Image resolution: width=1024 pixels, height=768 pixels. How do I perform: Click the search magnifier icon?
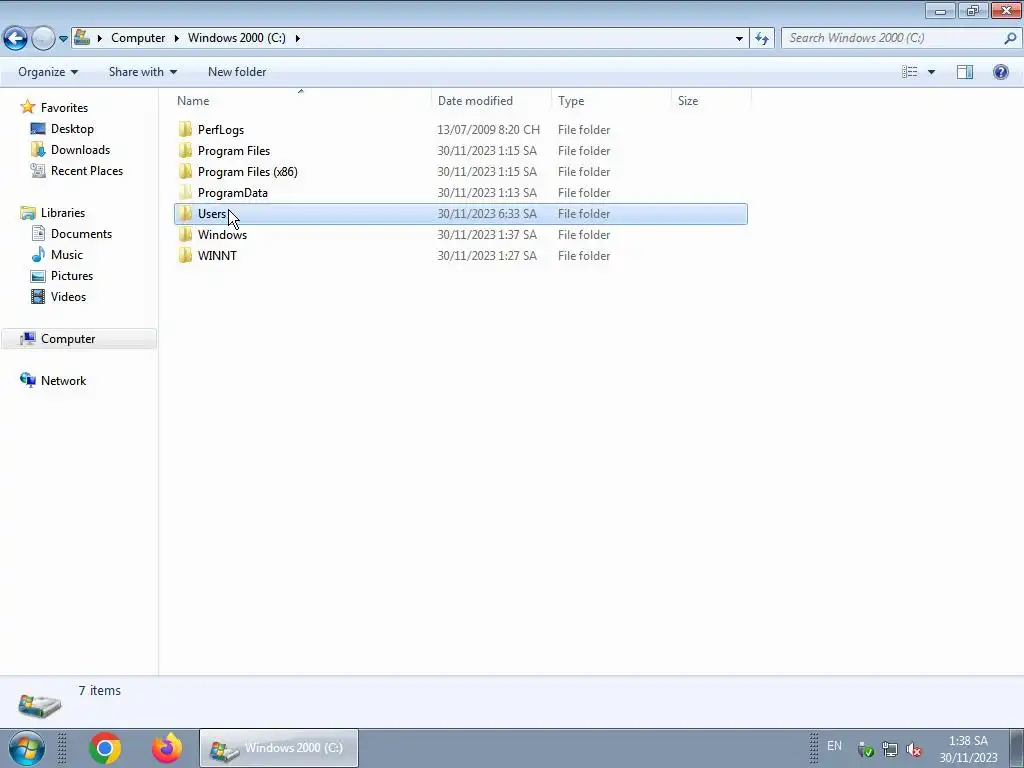1010,38
